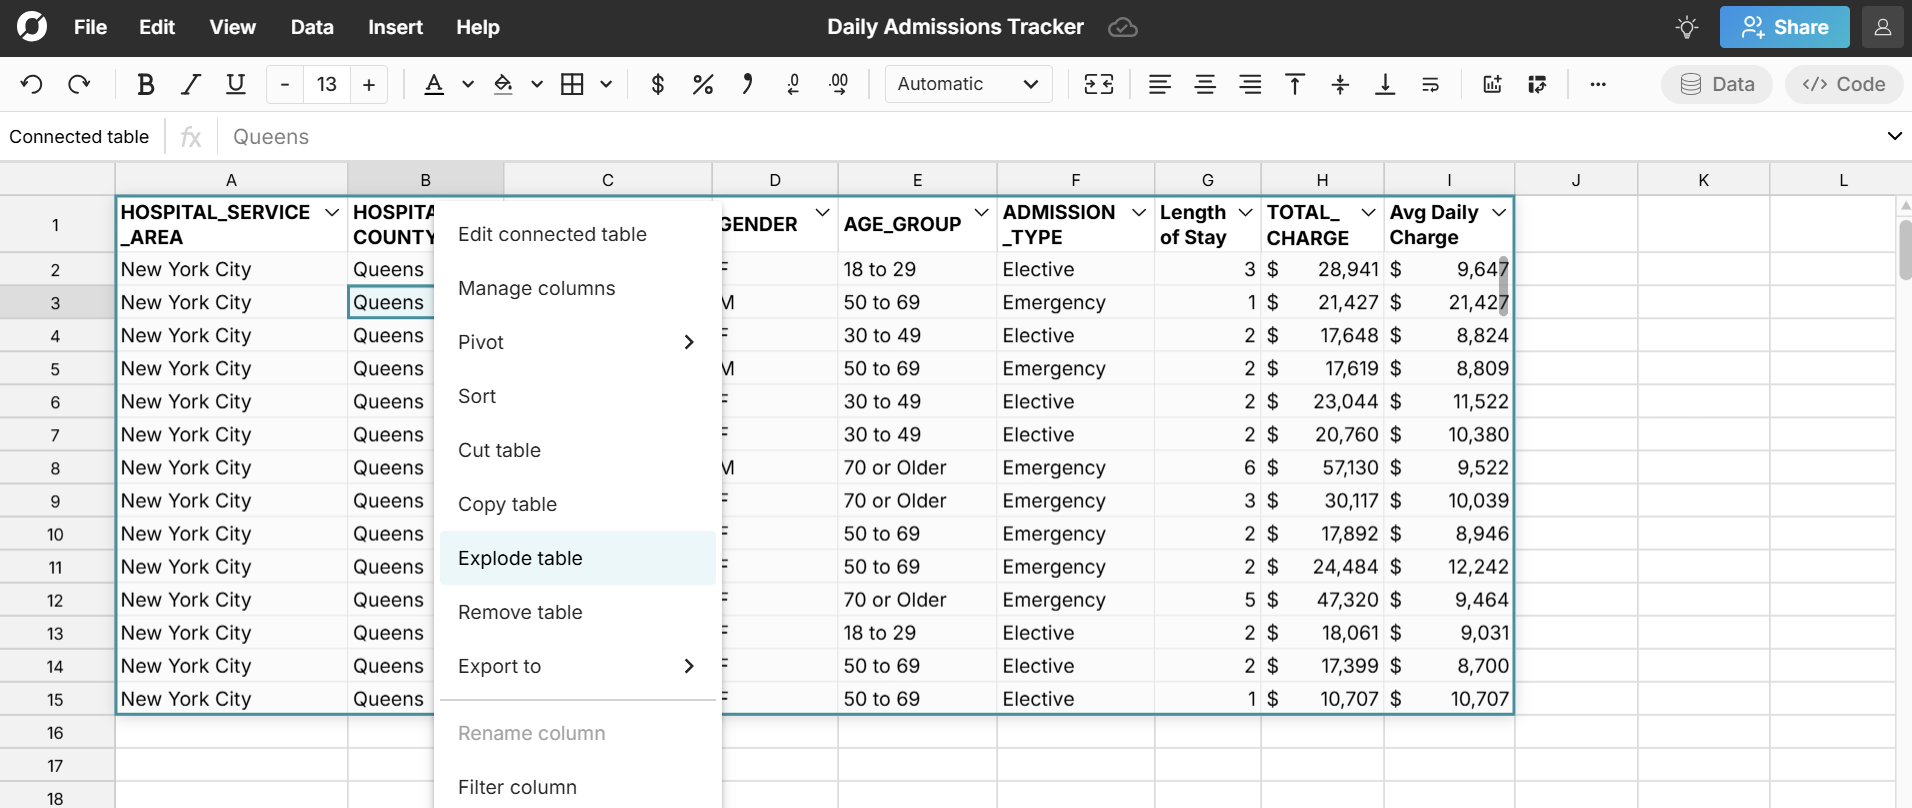Choose Explode table option
The height and width of the screenshot is (808, 1912).
tap(577, 558)
